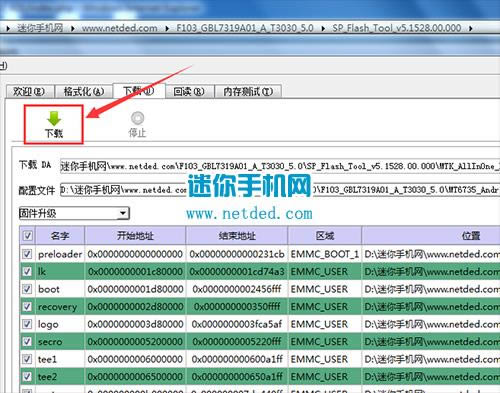Expand the arrow after www.netded.com breadcrumb
Screen dimensions: 500x393
167,29
